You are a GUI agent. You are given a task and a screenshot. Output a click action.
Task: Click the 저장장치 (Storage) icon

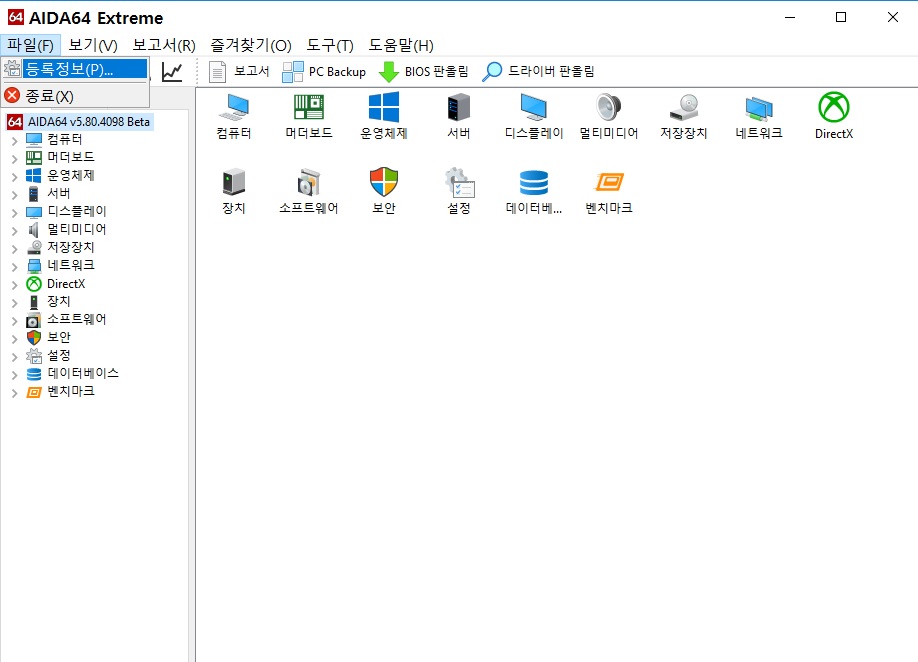[x=683, y=113]
